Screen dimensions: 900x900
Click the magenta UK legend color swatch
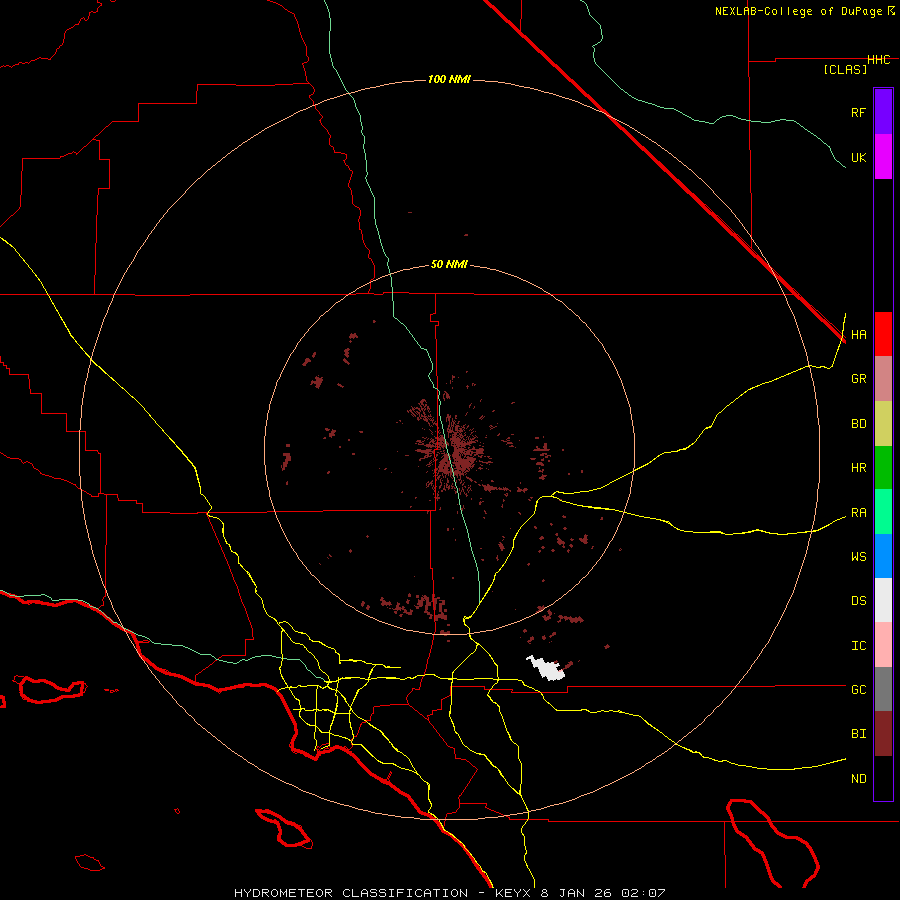(883, 157)
